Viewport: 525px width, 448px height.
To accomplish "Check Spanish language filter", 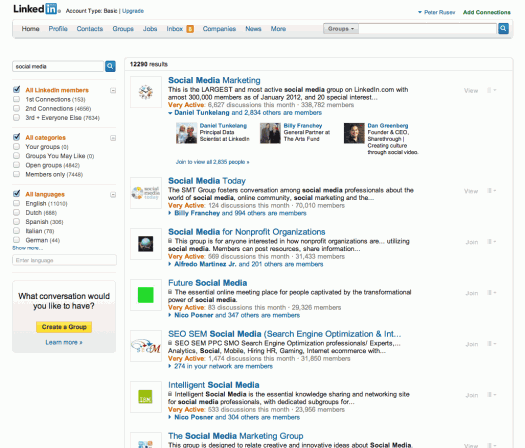I will pyautogui.click(x=16, y=221).
